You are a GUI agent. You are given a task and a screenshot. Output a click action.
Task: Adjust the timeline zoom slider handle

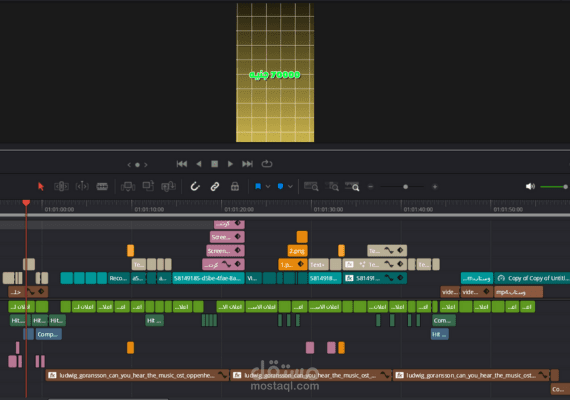tap(405, 187)
